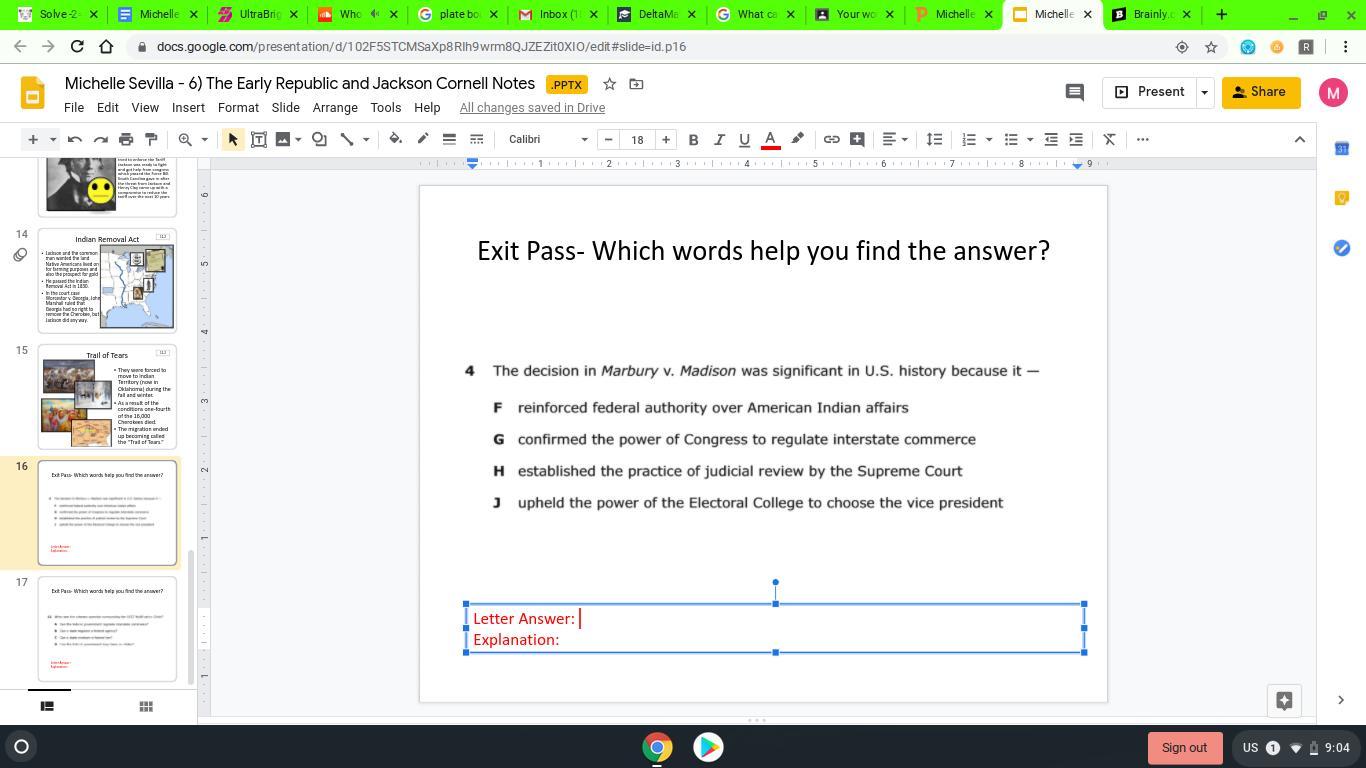Star this presentation
Viewport: 1366px width, 768px height.
pos(609,84)
